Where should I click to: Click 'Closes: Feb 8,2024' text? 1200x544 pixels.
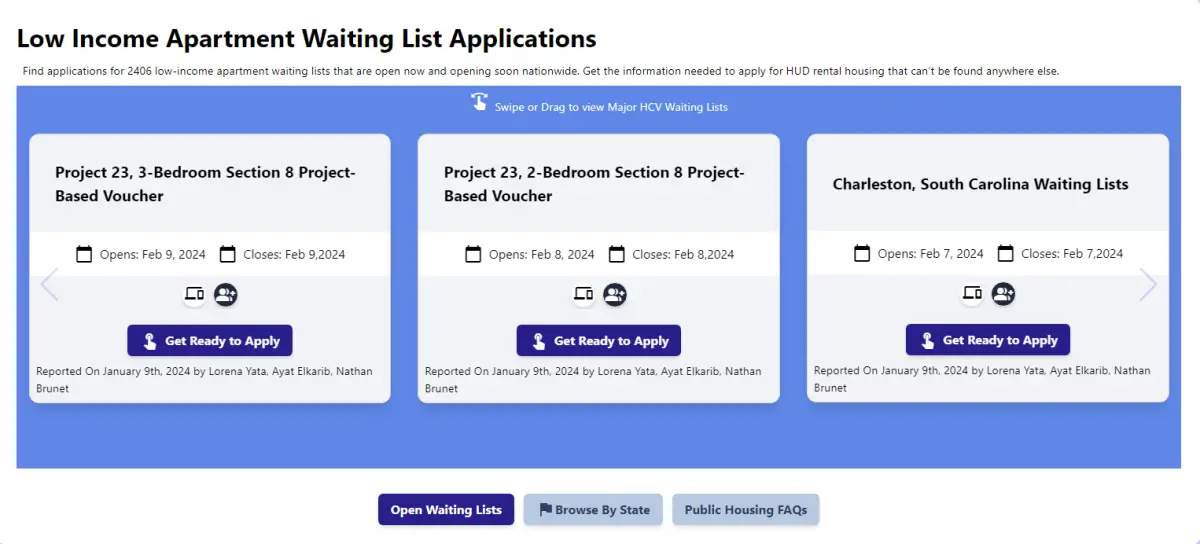coord(683,254)
